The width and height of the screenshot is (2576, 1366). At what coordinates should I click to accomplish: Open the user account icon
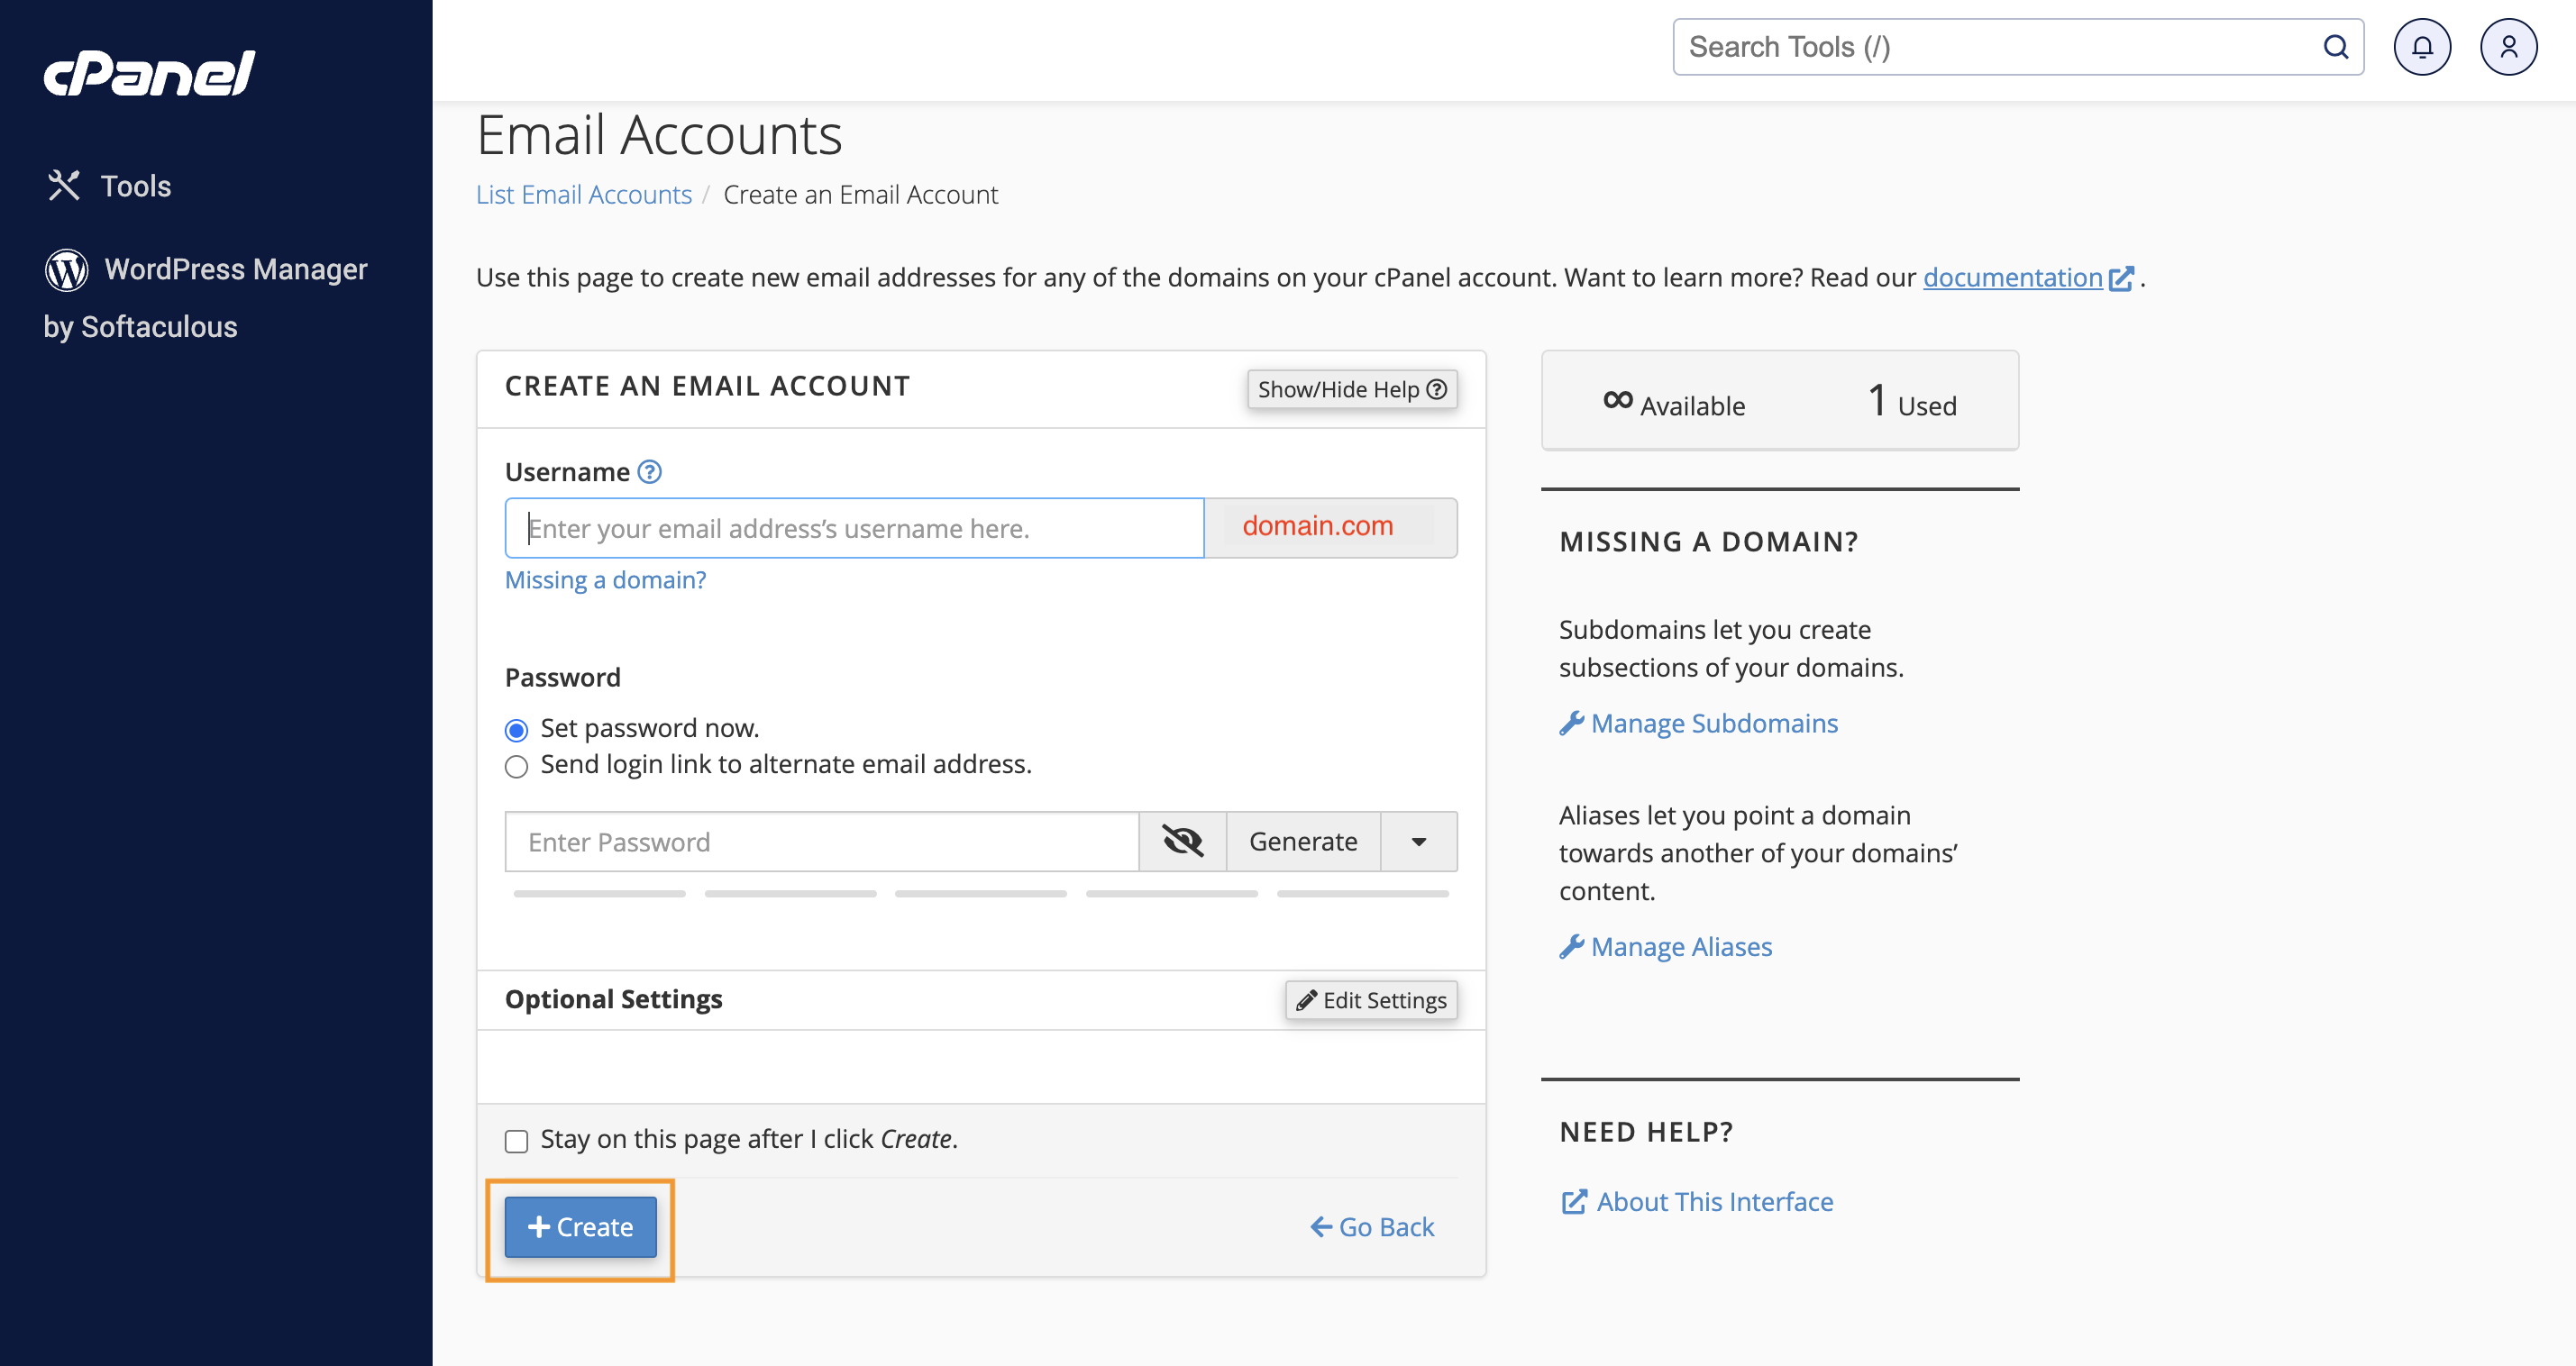[2507, 47]
